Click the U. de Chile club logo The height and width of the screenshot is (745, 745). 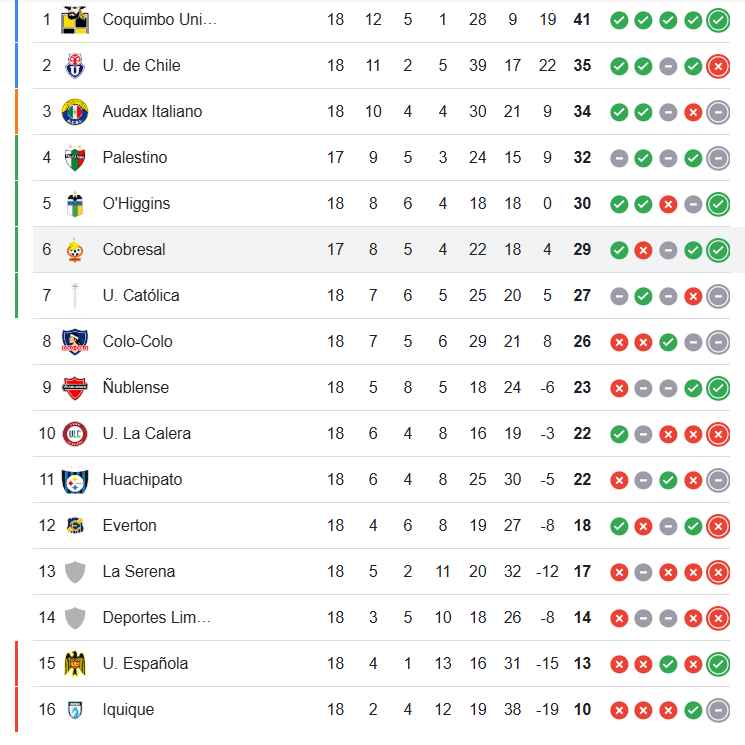pos(75,66)
